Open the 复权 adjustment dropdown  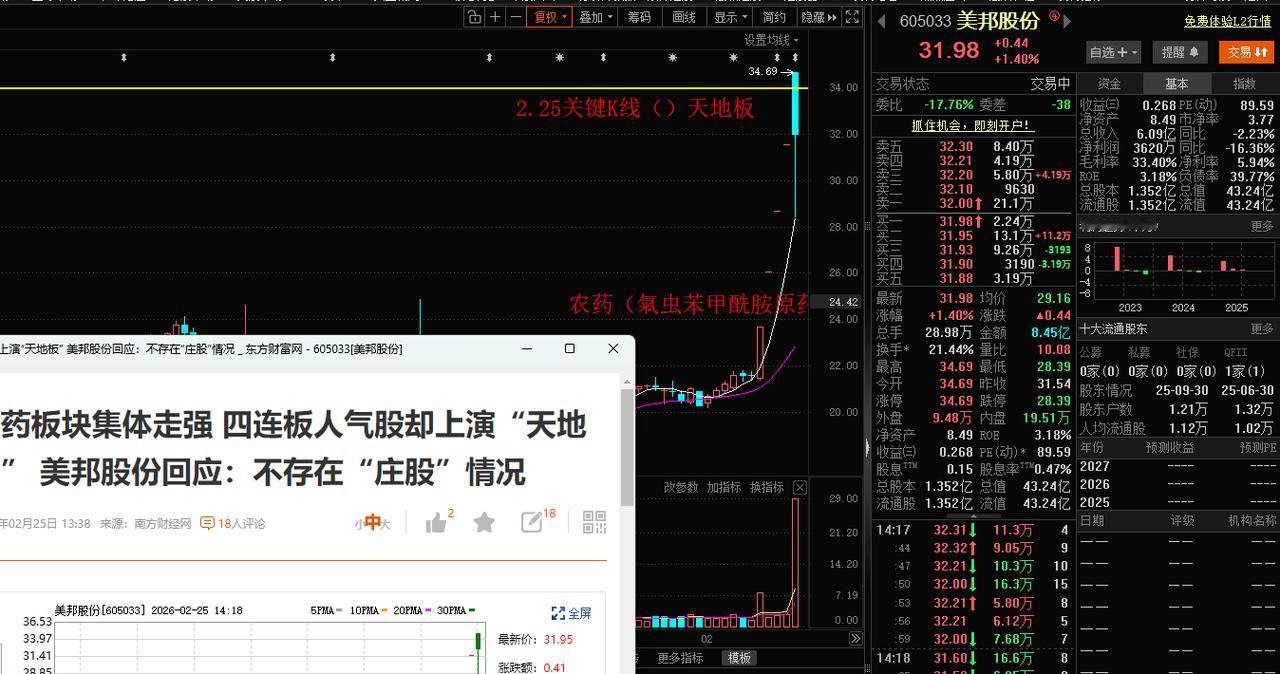pos(549,17)
